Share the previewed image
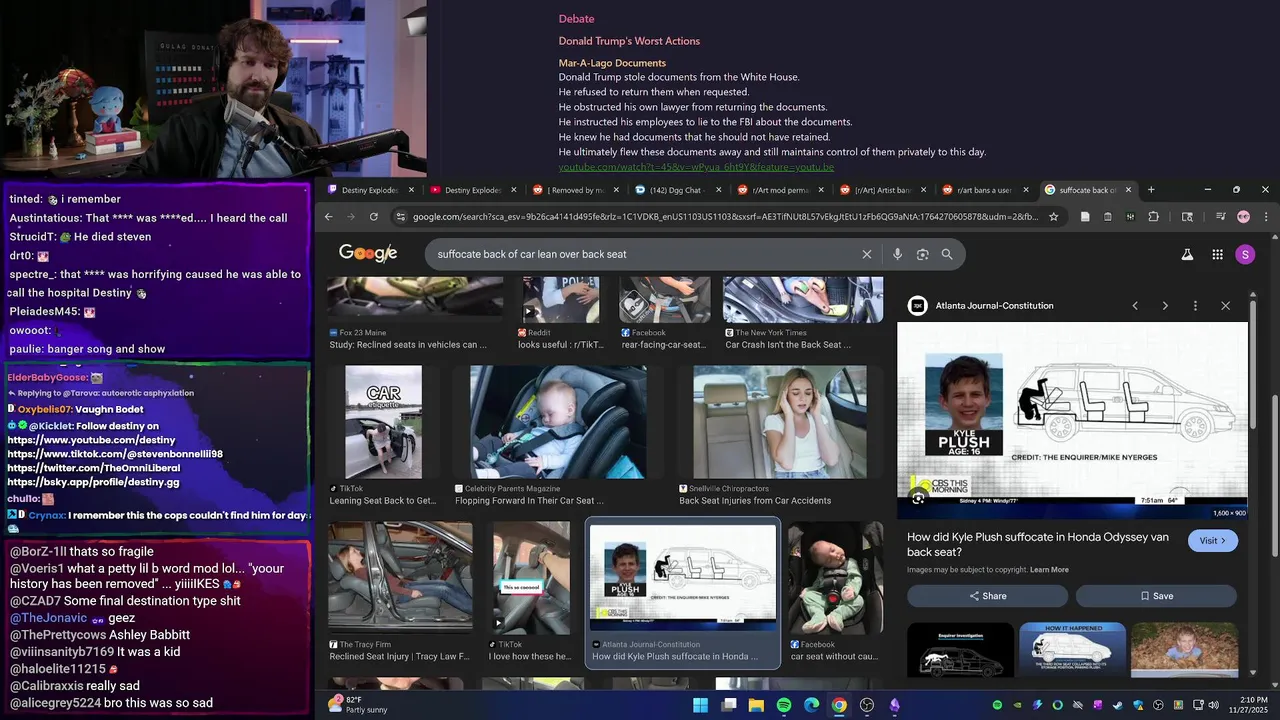 point(987,596)
